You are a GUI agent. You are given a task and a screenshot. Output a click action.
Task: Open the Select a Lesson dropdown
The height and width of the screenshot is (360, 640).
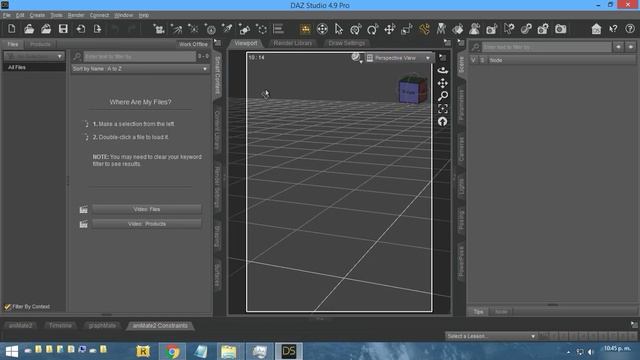(490, 336)
